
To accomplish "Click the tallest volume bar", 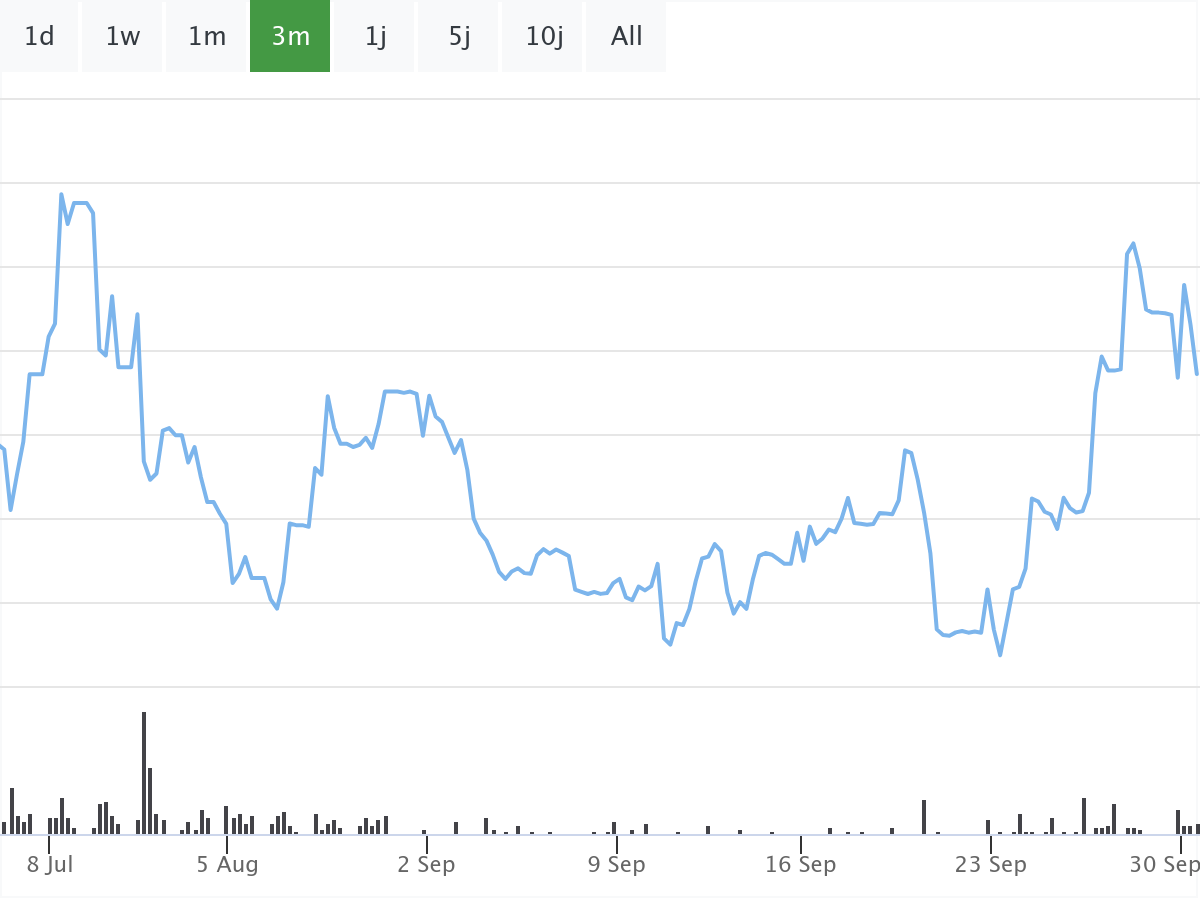I will (144, 772).
